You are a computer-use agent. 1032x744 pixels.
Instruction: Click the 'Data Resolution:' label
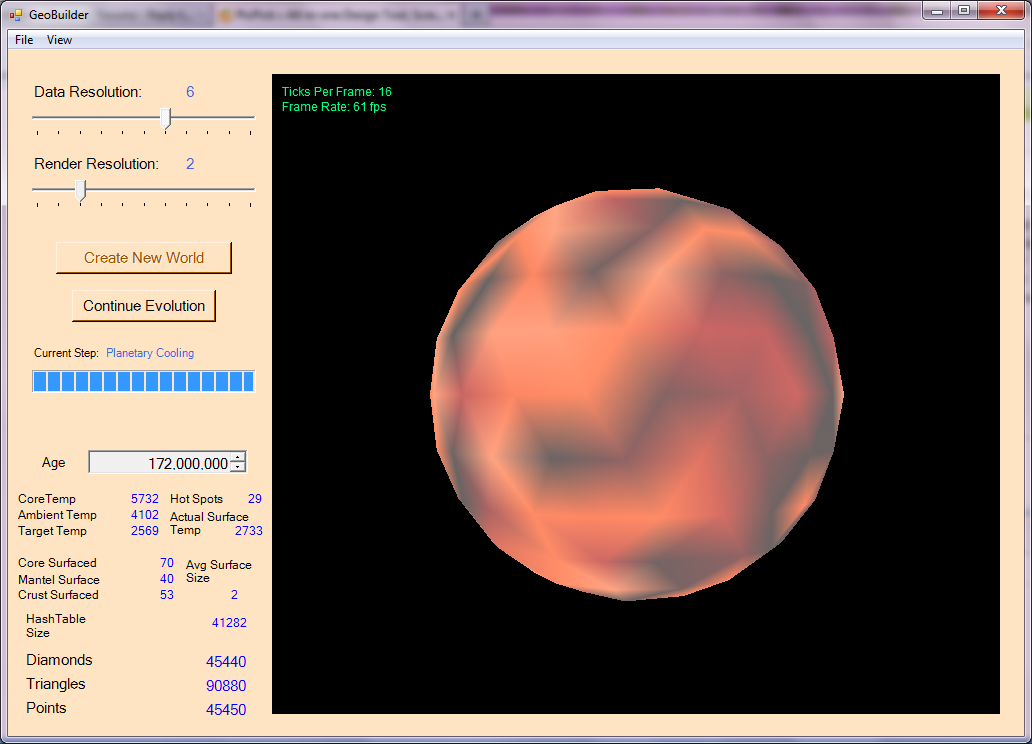[x=88, y=92]
